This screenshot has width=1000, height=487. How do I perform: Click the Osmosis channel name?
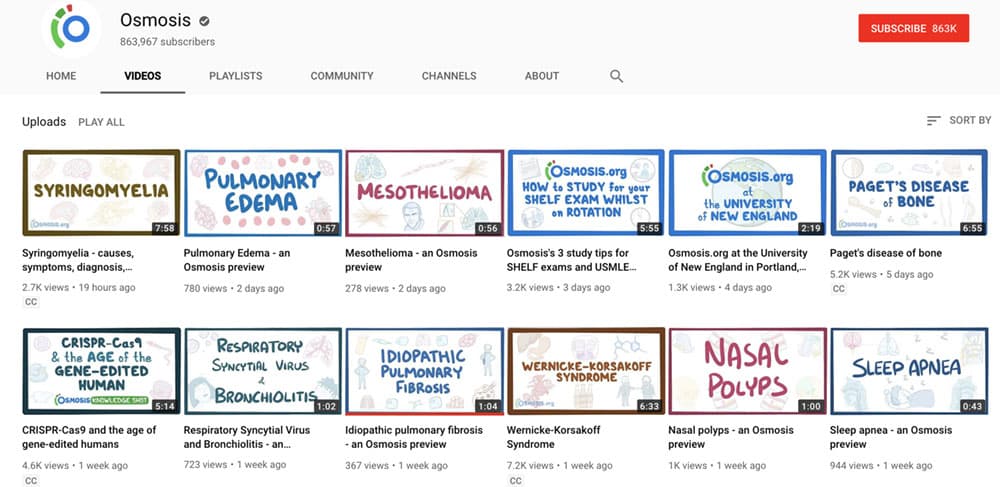155,20
